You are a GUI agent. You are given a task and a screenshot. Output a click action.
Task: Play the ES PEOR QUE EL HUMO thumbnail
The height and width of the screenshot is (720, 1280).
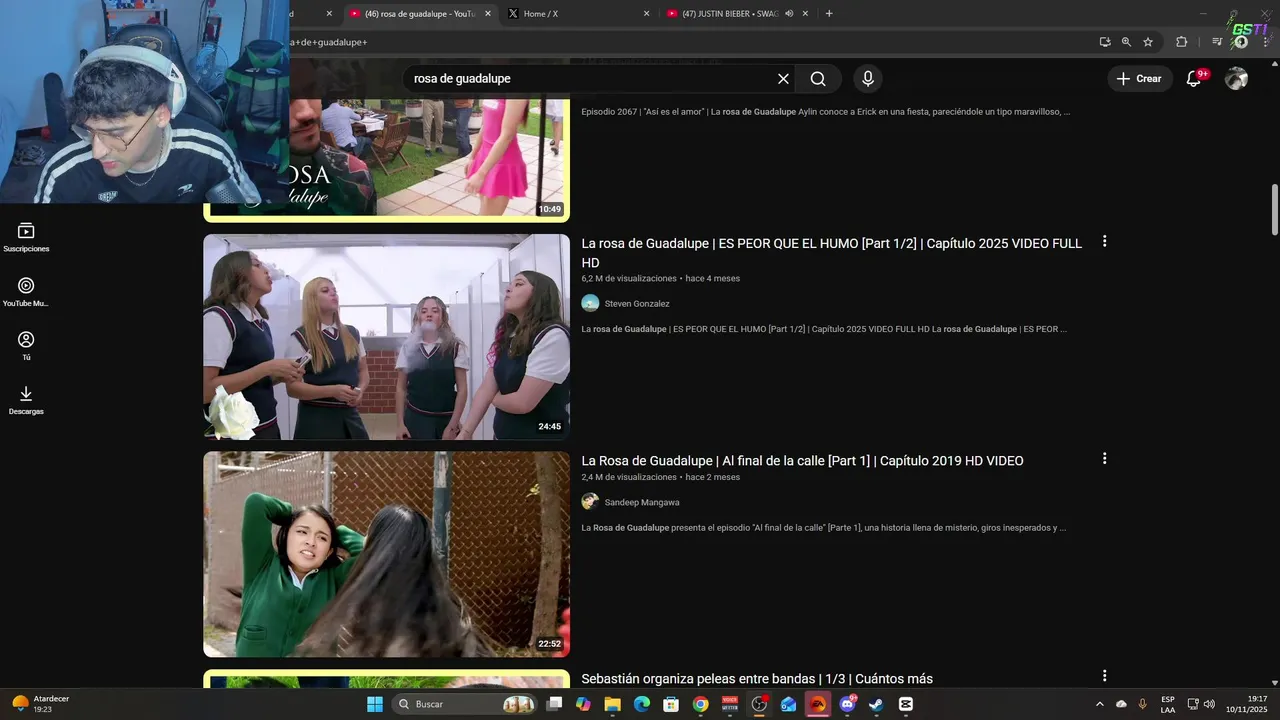click(x=386, y=337)
